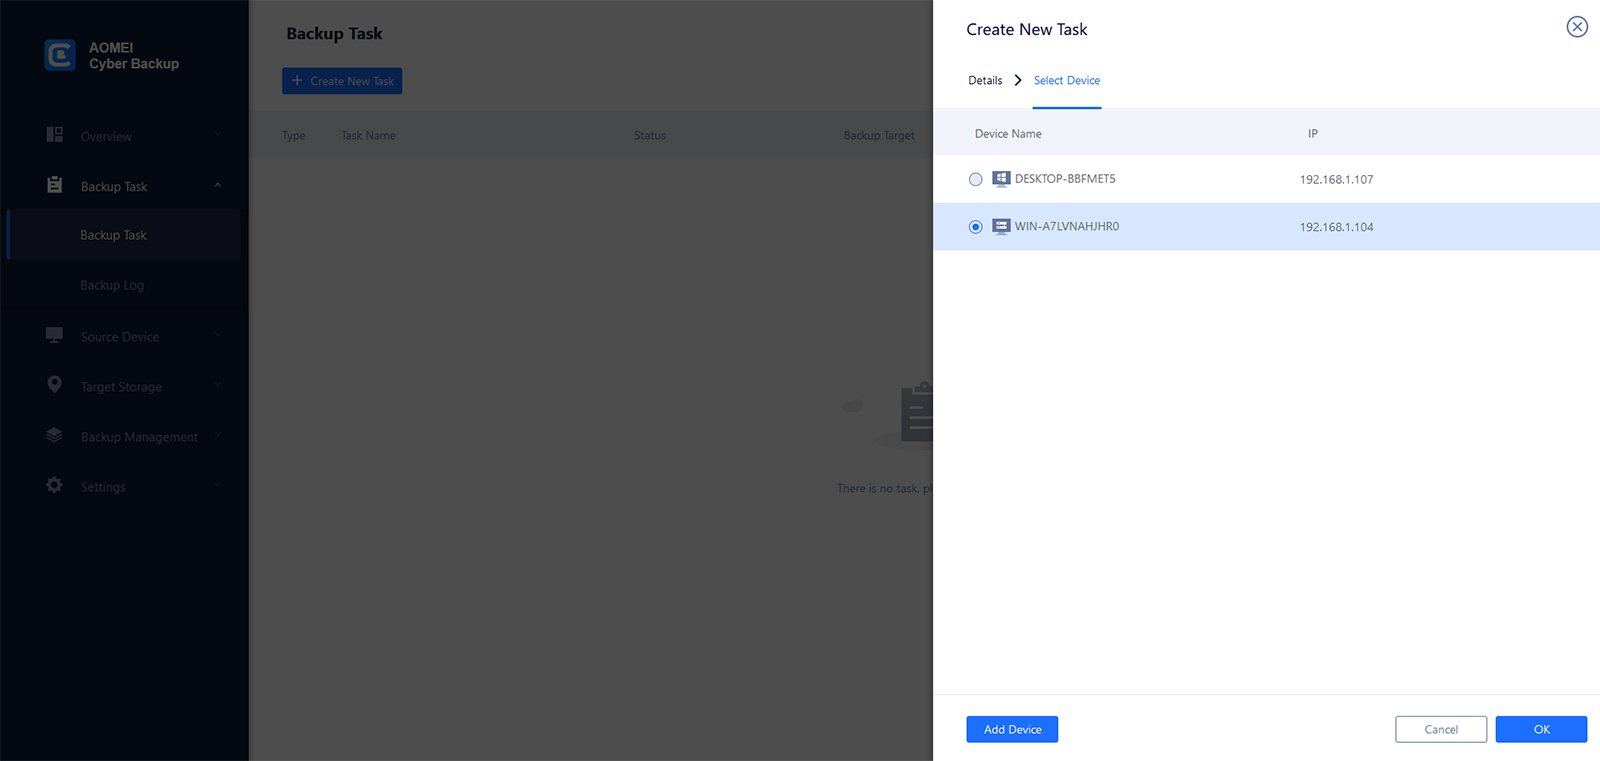This screenshot has width=1600, height=761.
Task: Click the AOMEI Cyber Backup logo icon
Action: (60, 55)
